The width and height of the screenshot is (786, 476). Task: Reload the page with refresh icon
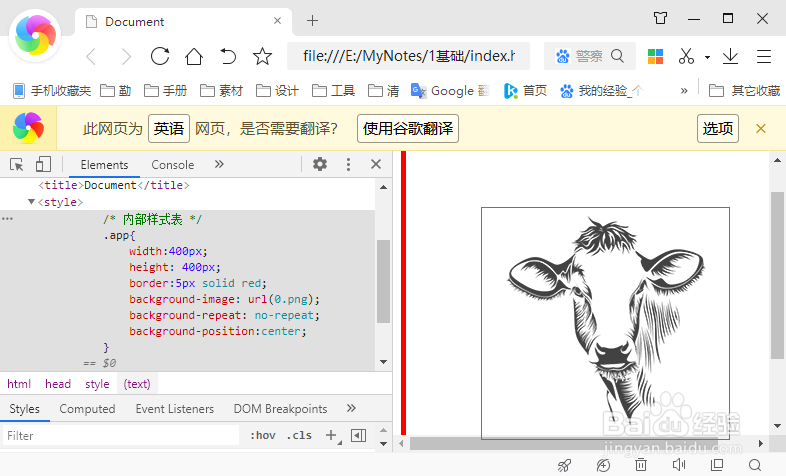[160, 56]
